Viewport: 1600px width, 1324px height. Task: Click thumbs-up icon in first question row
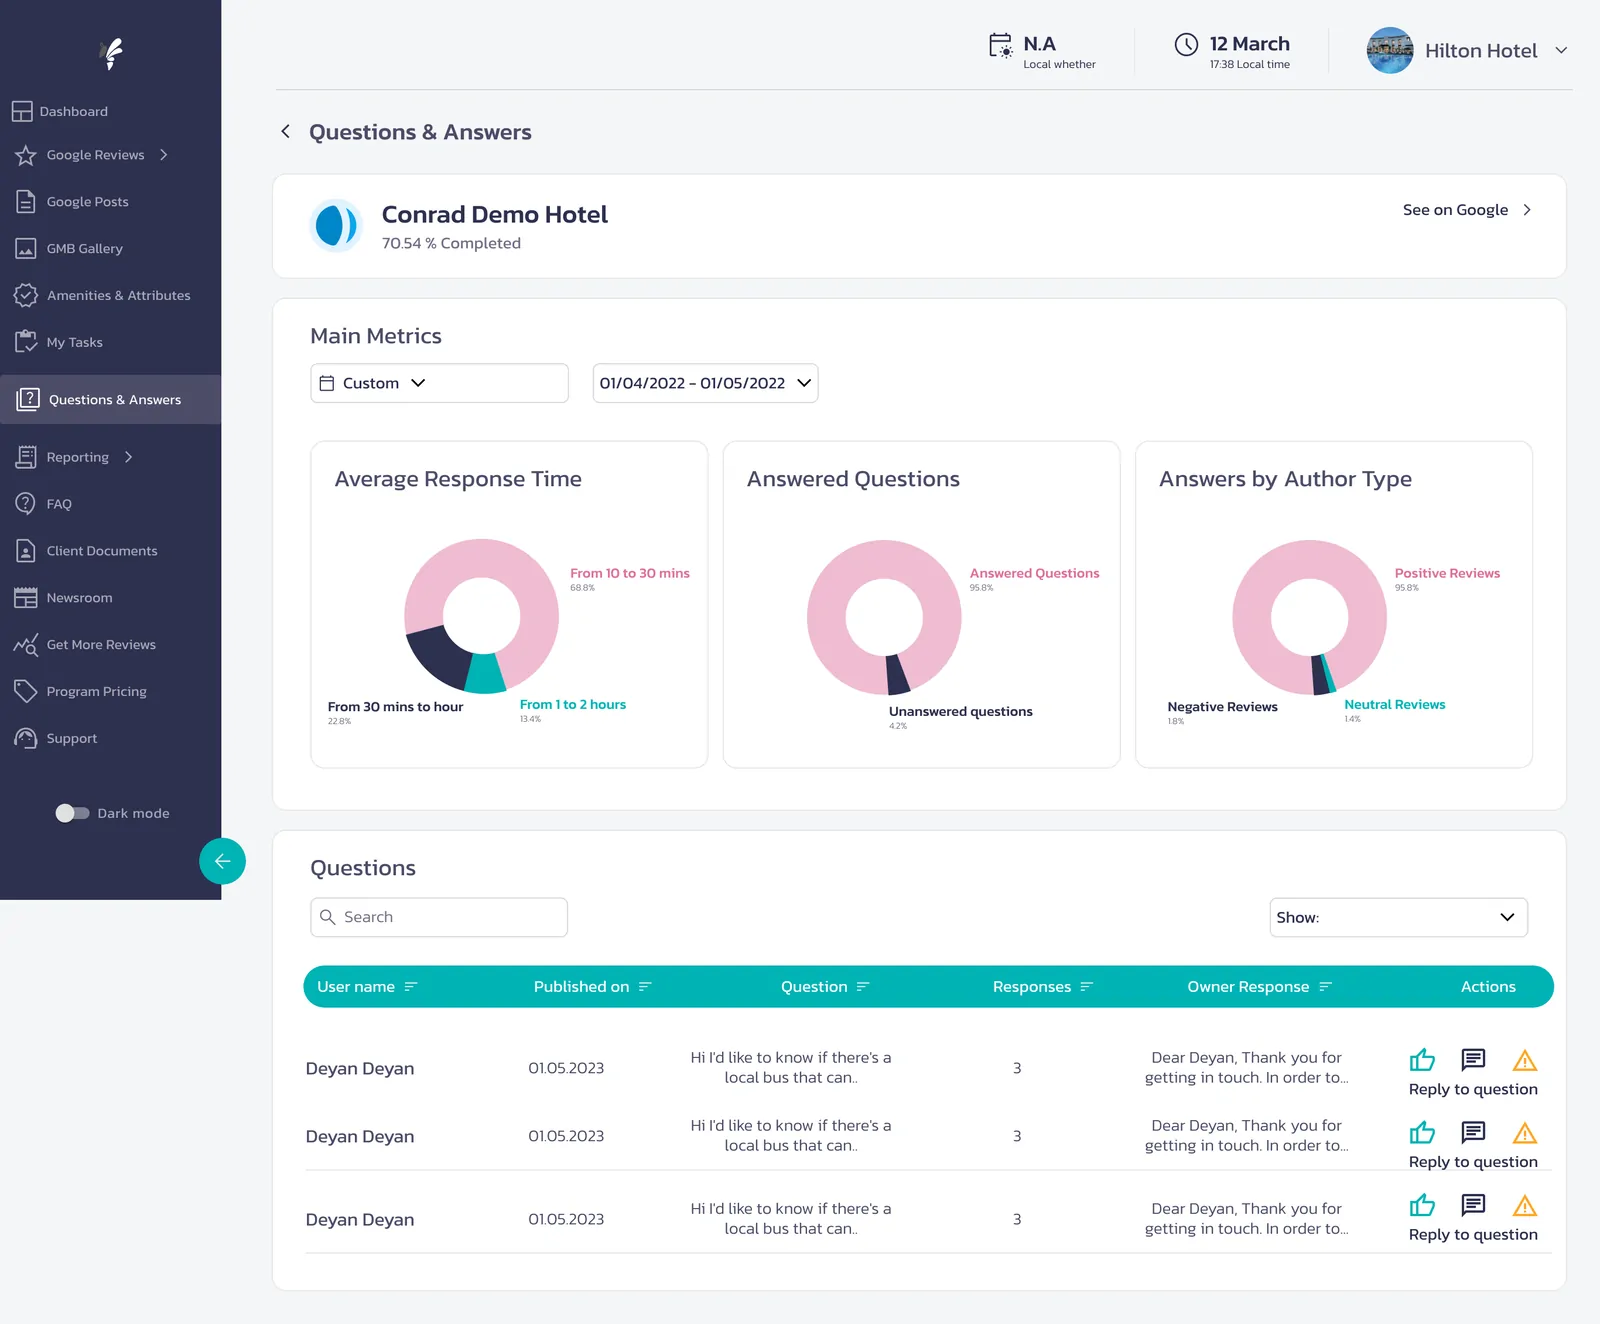(1422, 1060)
